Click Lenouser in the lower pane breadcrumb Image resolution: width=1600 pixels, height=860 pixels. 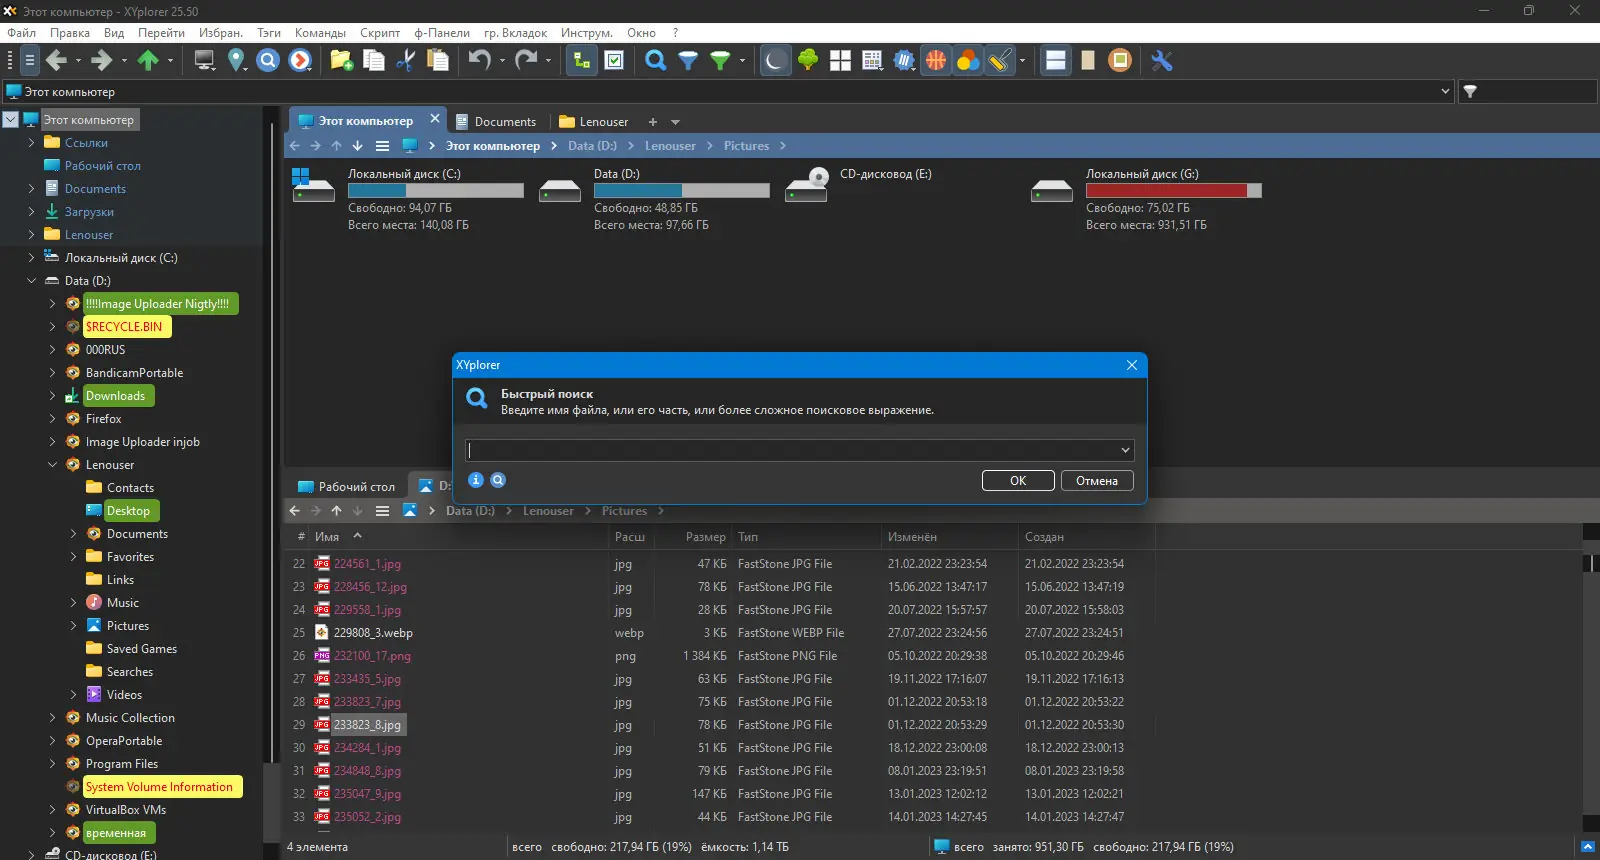point(548,511)
